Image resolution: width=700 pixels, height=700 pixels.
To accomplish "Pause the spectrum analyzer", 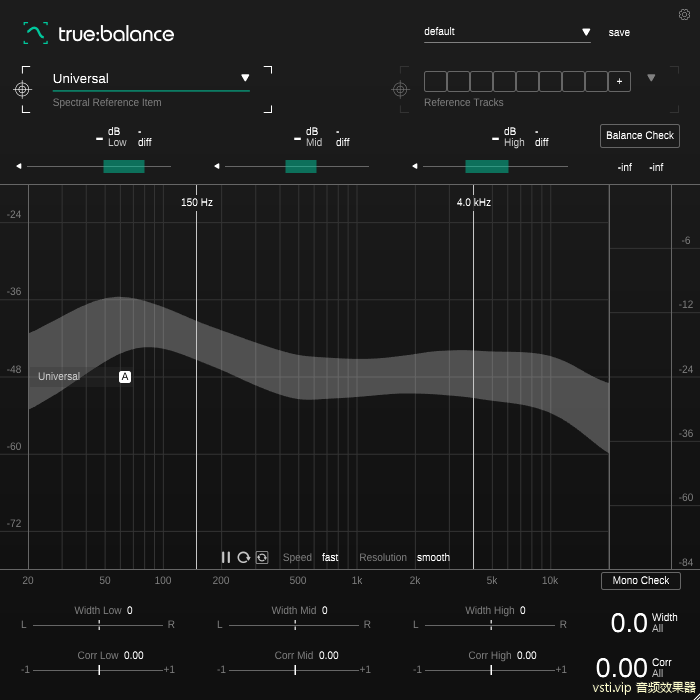I will click(226, 557).
